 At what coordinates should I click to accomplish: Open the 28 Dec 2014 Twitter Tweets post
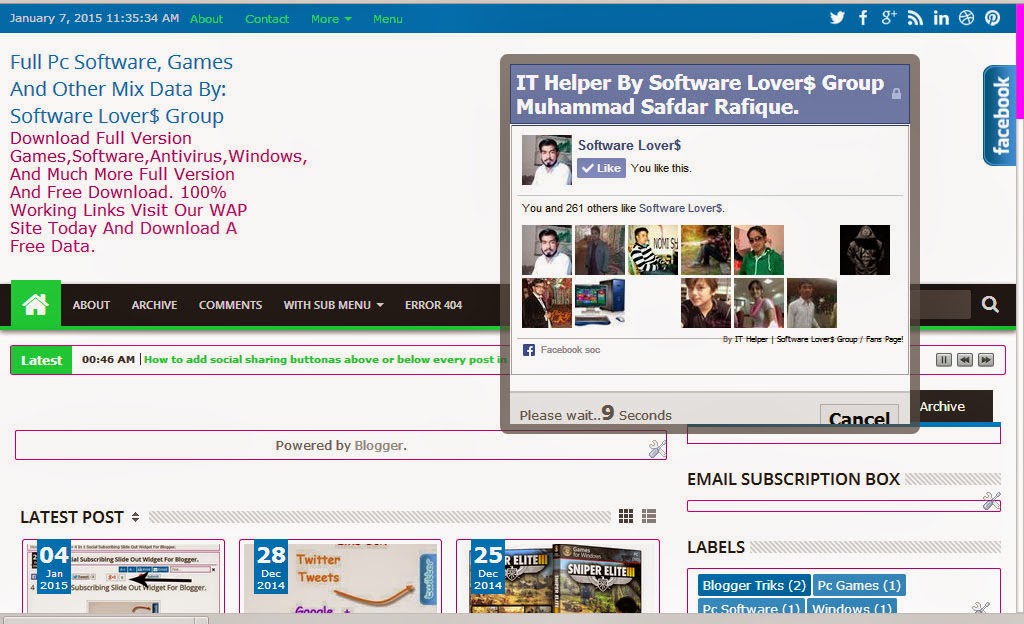click(340, 576)
